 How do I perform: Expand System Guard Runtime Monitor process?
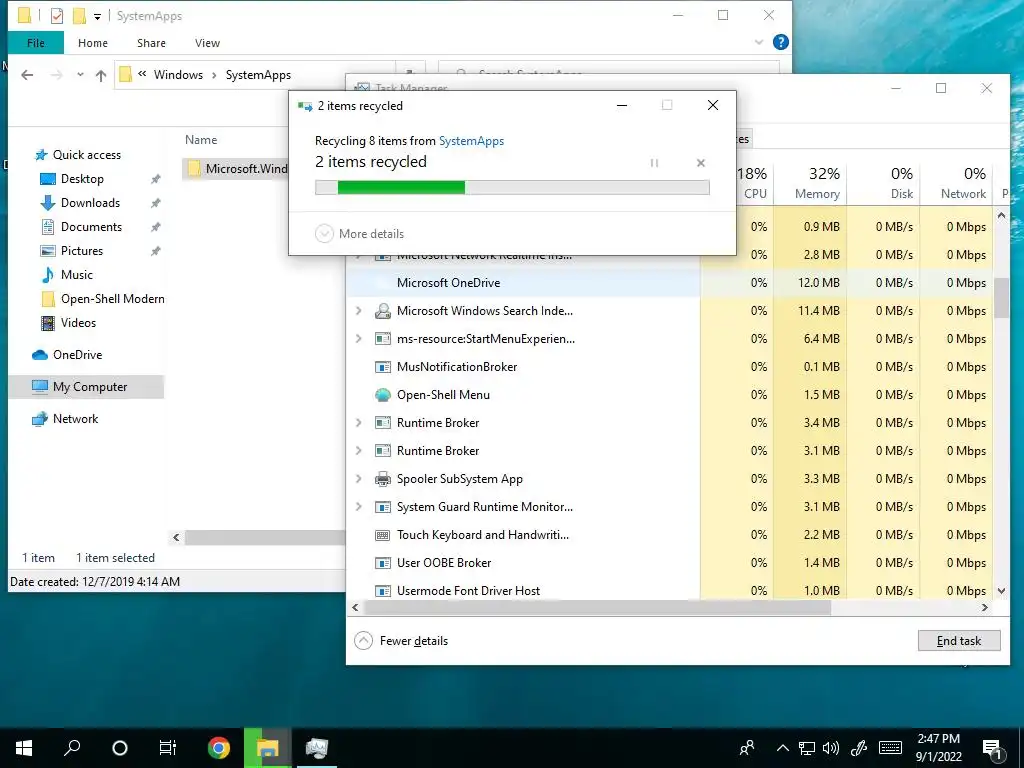click(359, 507)
